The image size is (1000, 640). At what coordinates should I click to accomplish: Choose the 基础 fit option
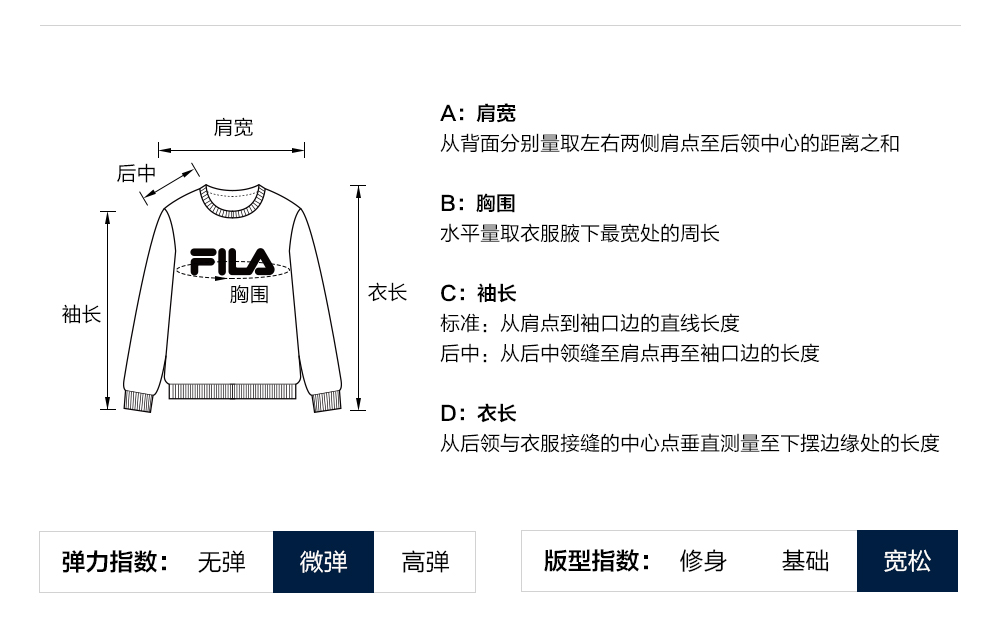(805, 561)
